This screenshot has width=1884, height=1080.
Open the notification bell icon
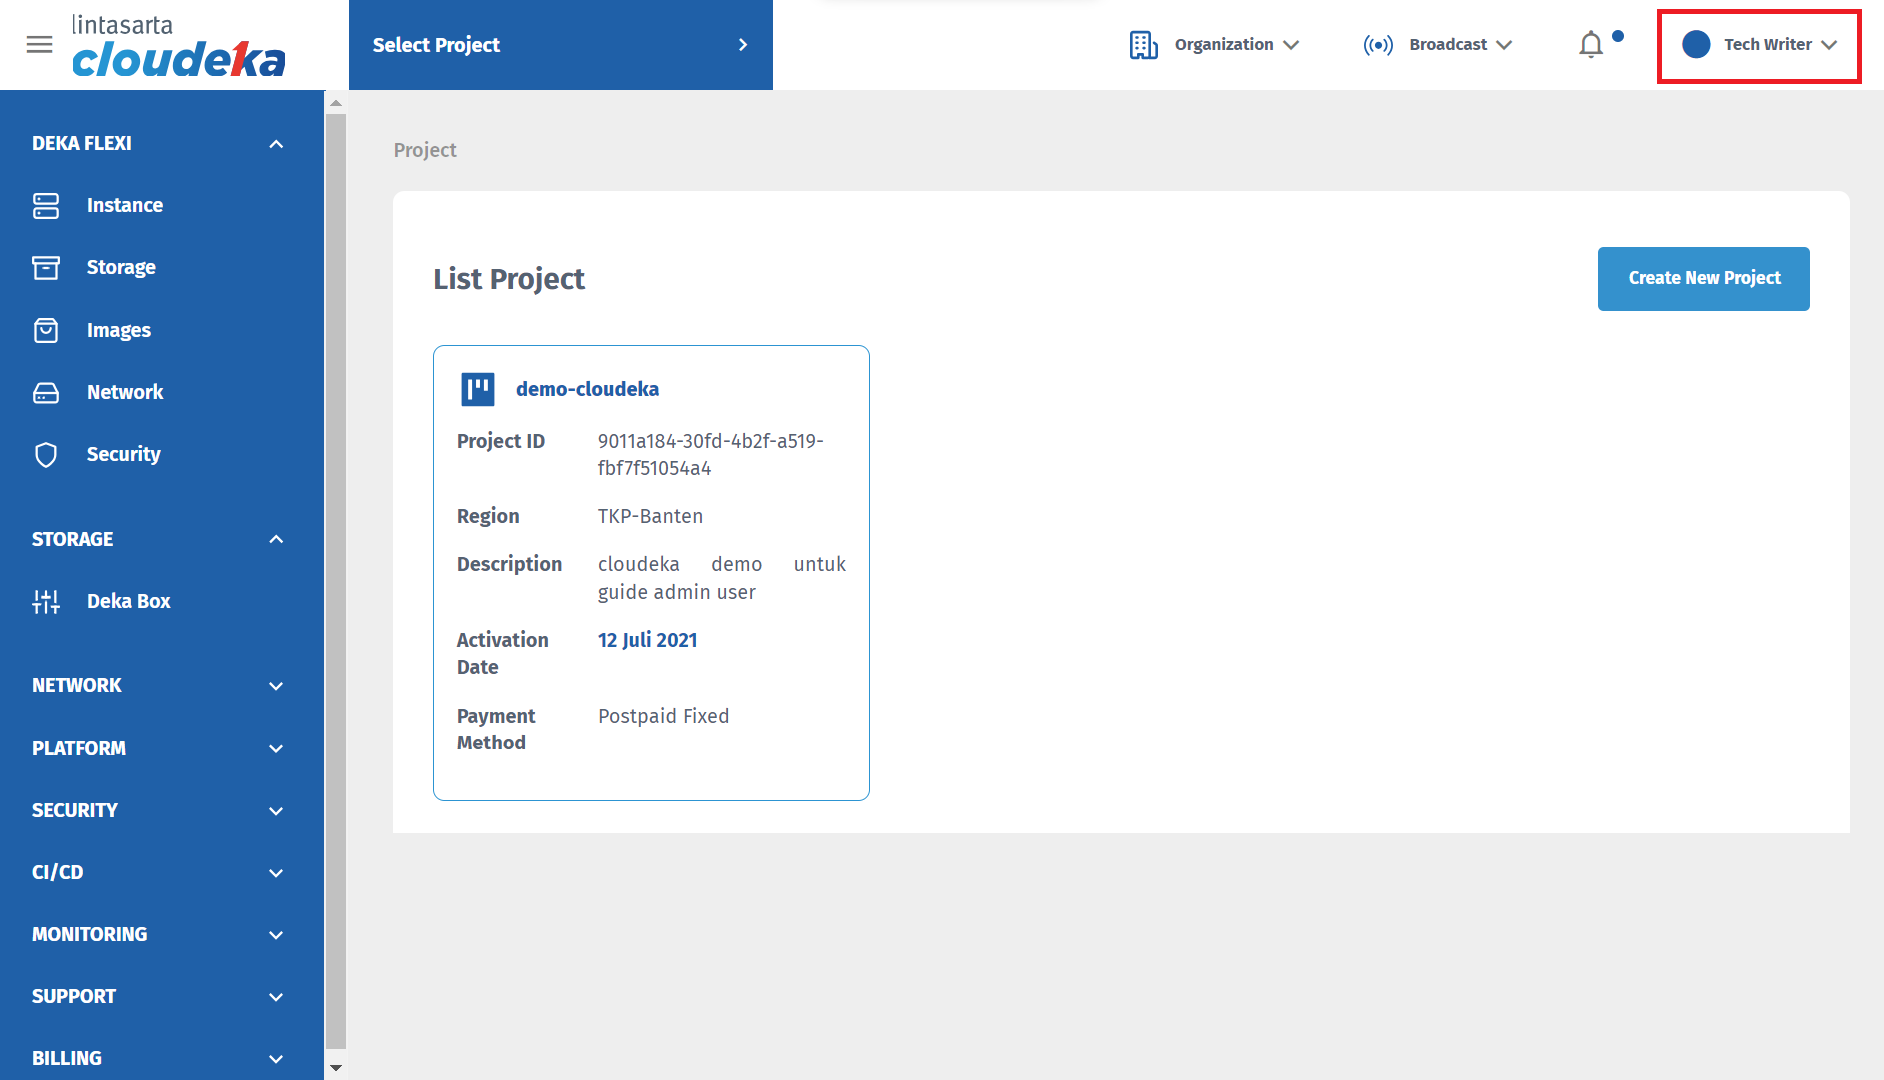point(1591,45)
